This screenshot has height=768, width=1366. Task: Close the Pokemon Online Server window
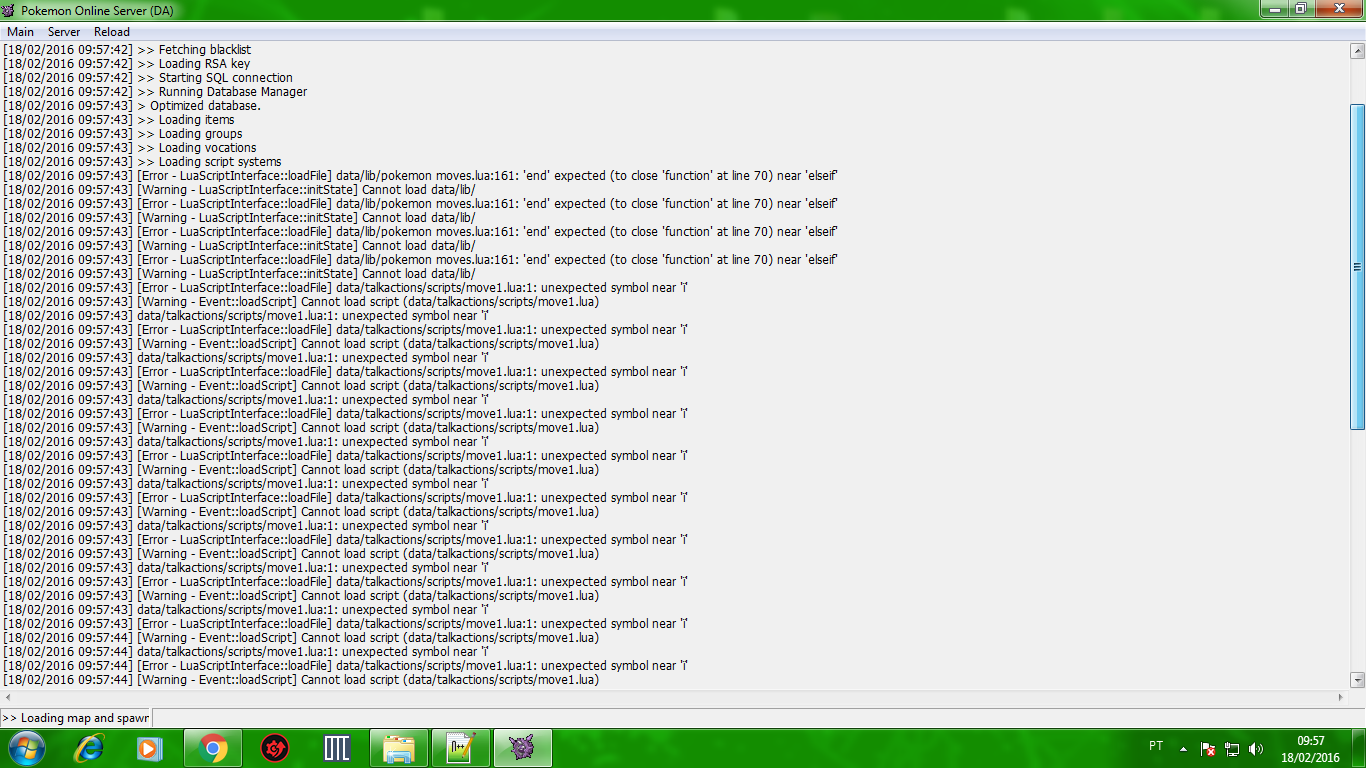[x=1338, y=8]
